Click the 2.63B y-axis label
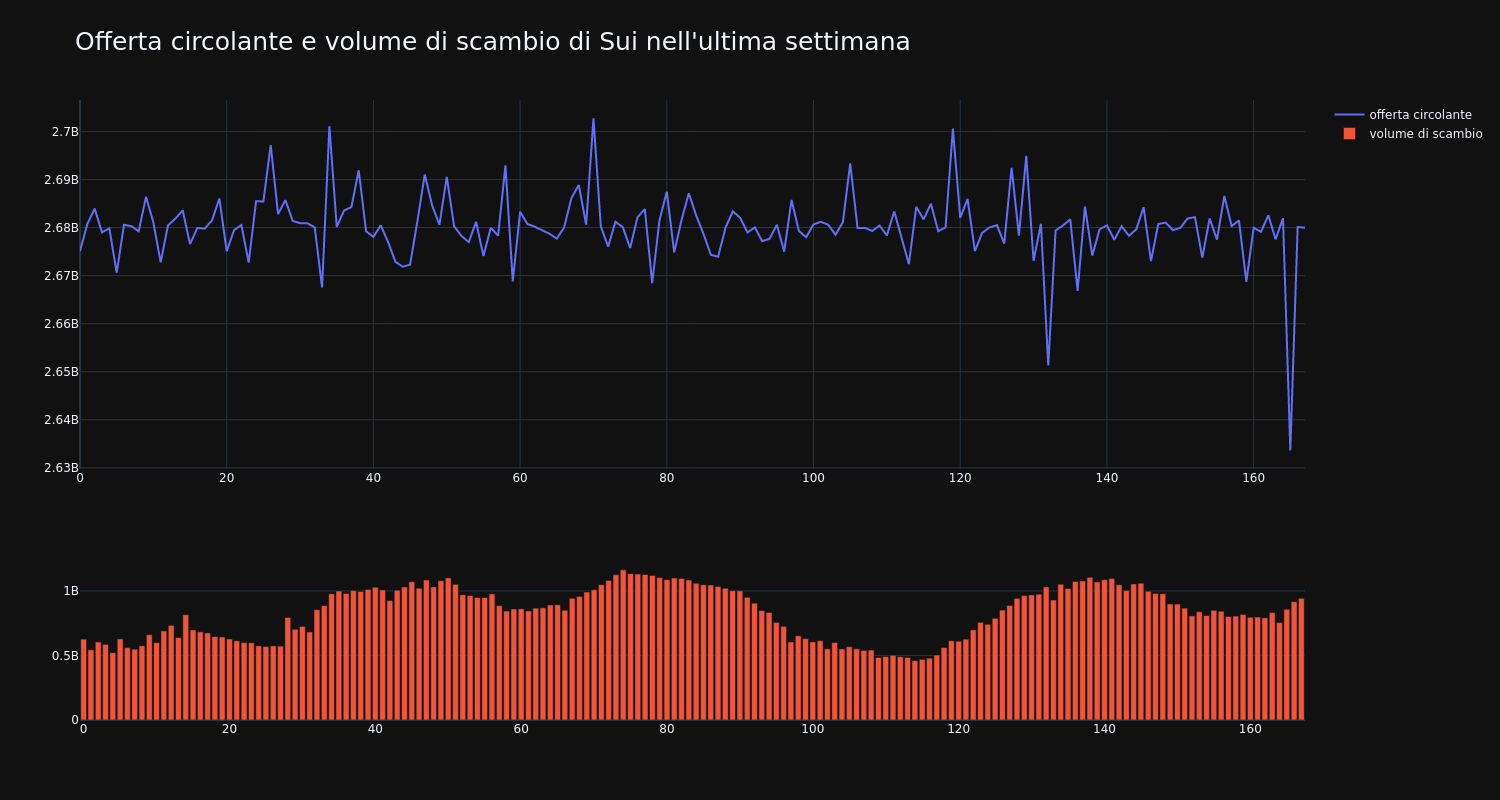The width and height of the screenshot is (1500, 800). (x=61, y=468)
